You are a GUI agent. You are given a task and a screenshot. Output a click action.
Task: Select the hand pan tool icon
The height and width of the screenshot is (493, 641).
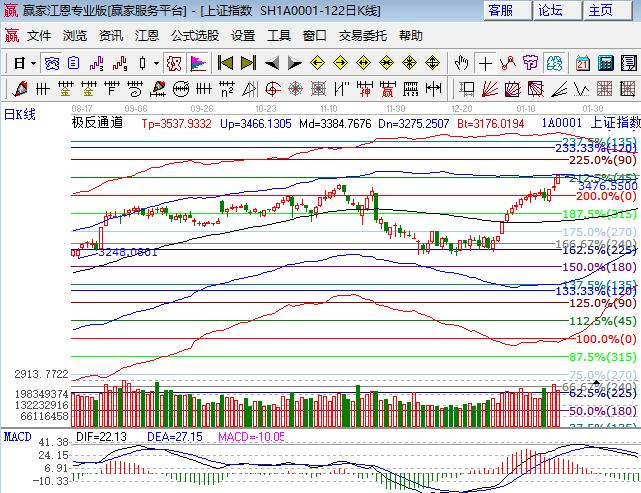tap(462, 63)
